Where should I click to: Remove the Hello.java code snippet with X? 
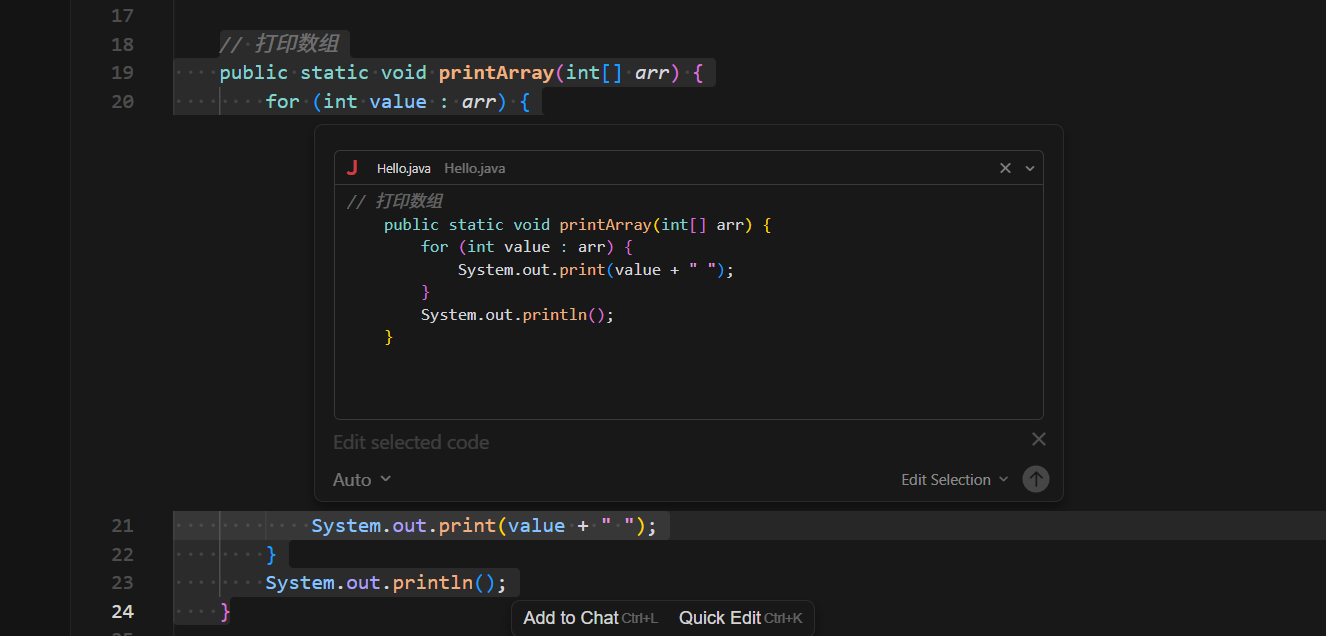click(1005, 168)
